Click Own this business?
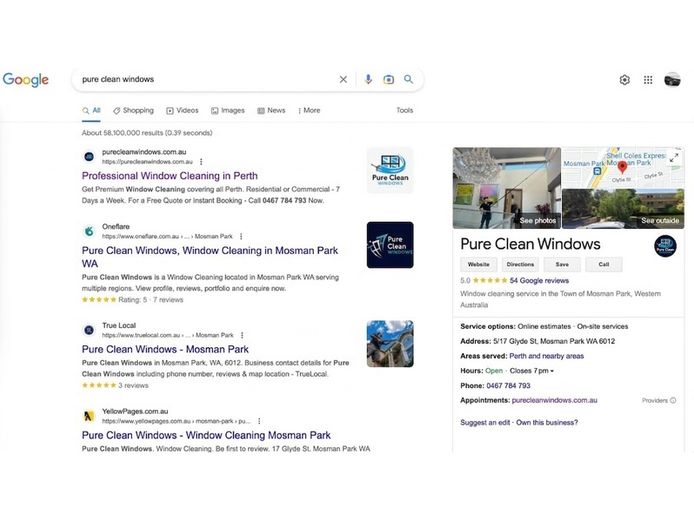This screenshot has width=694, height=522. point(547,422)
